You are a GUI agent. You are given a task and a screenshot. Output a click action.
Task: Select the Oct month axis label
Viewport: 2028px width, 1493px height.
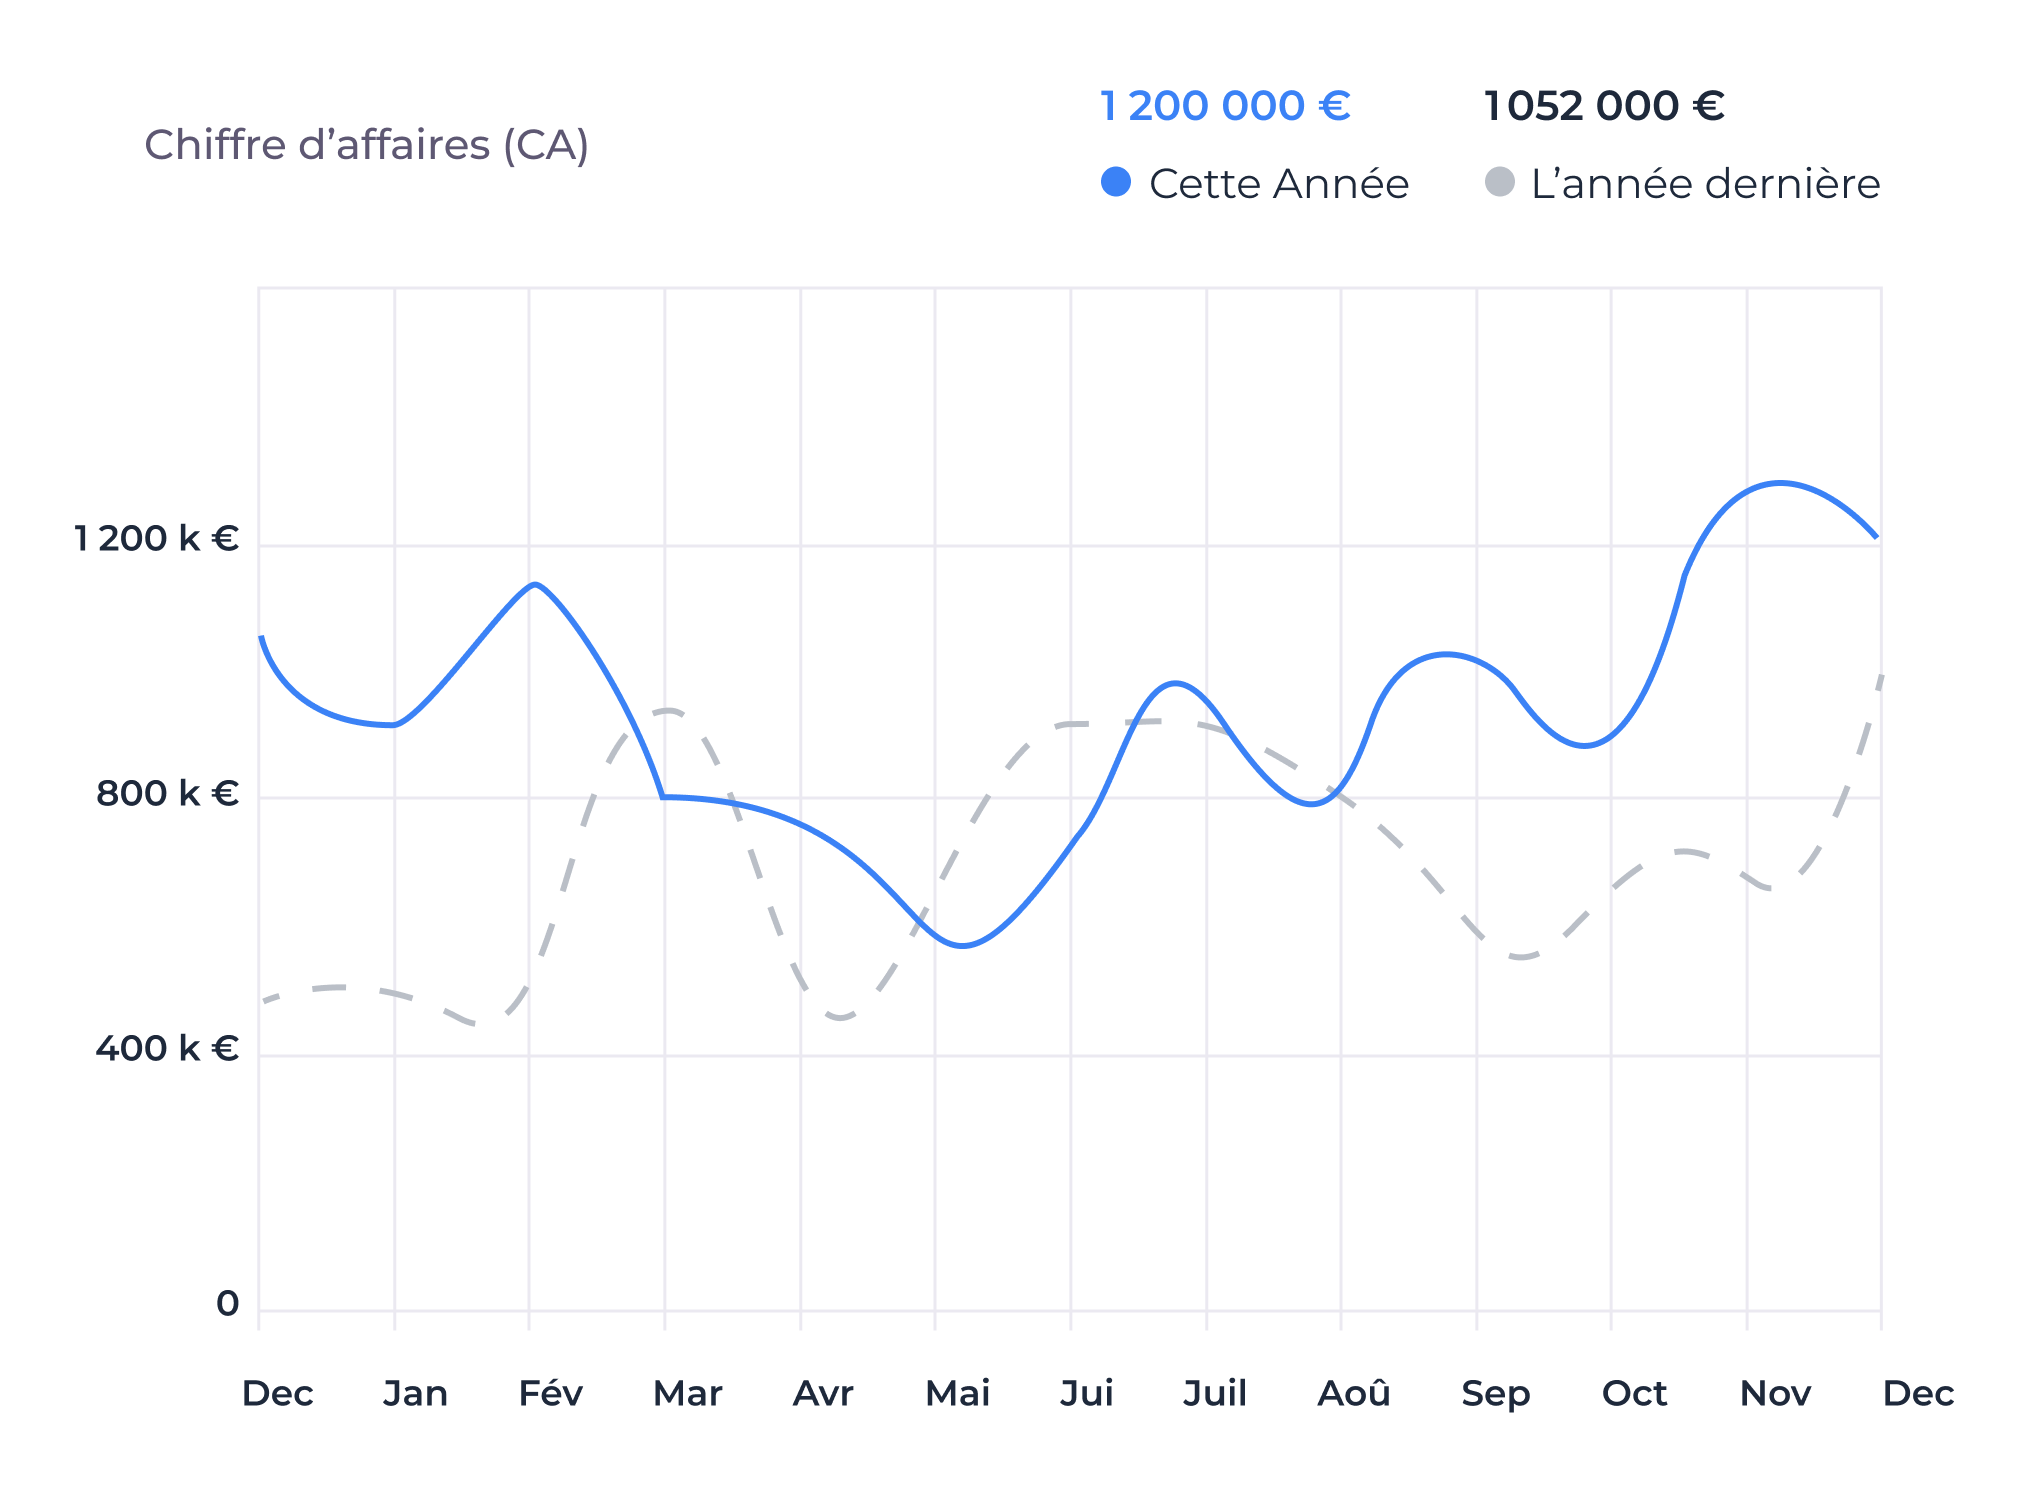(1634, 1393)
